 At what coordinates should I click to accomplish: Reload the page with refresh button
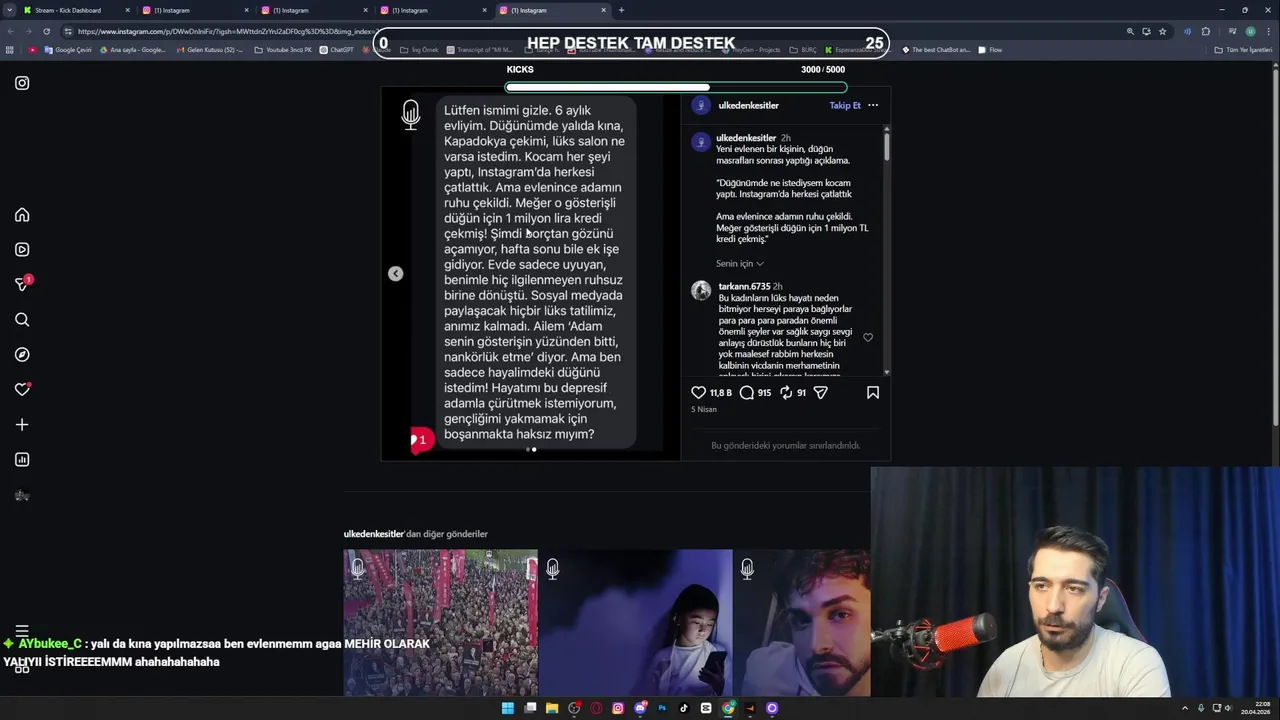[x=46, y=31]
